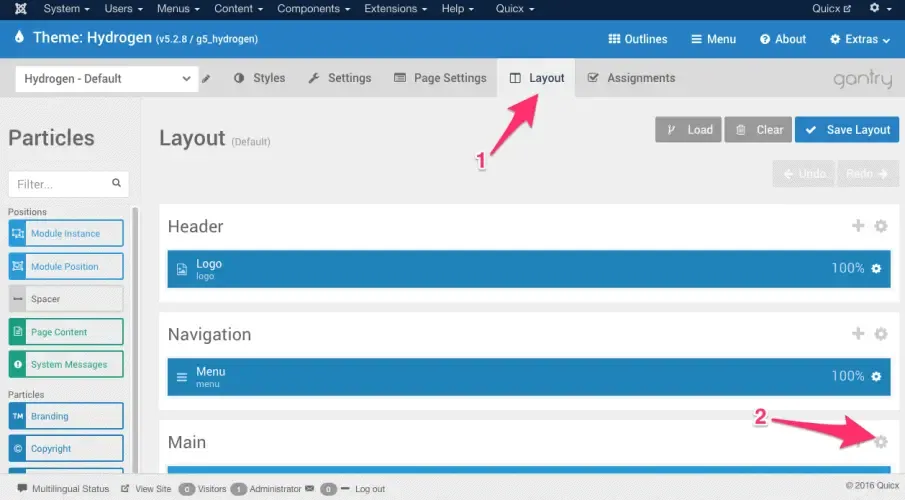Image resolution: width=905 pixels, height=500 pixels.
Task: Click search icon in particle filter
Action: [117, 183]
